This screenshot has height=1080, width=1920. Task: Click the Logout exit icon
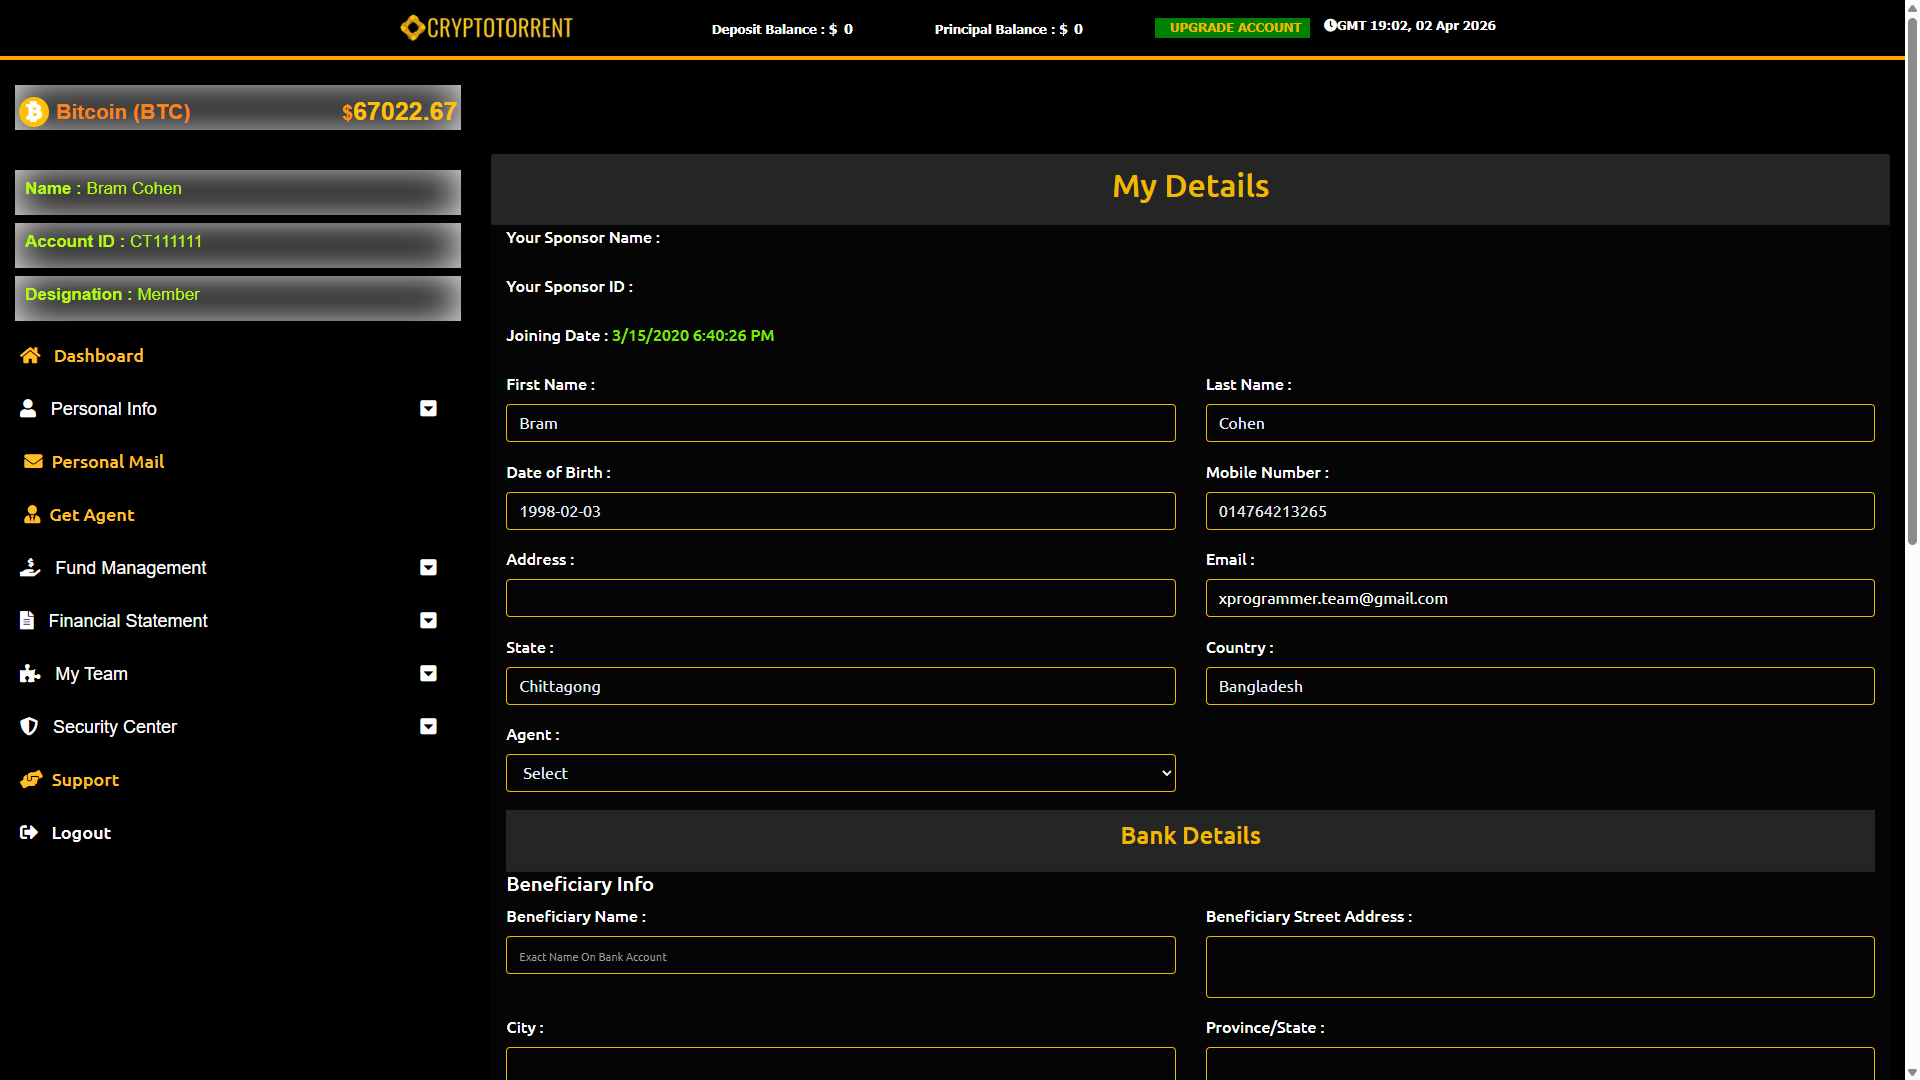point(29,833)
